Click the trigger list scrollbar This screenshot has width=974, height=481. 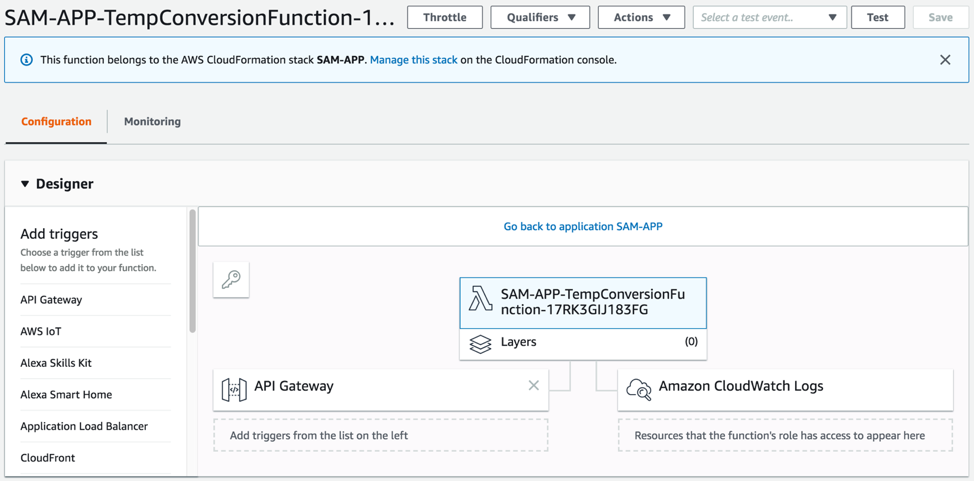(x=193, y=270)
